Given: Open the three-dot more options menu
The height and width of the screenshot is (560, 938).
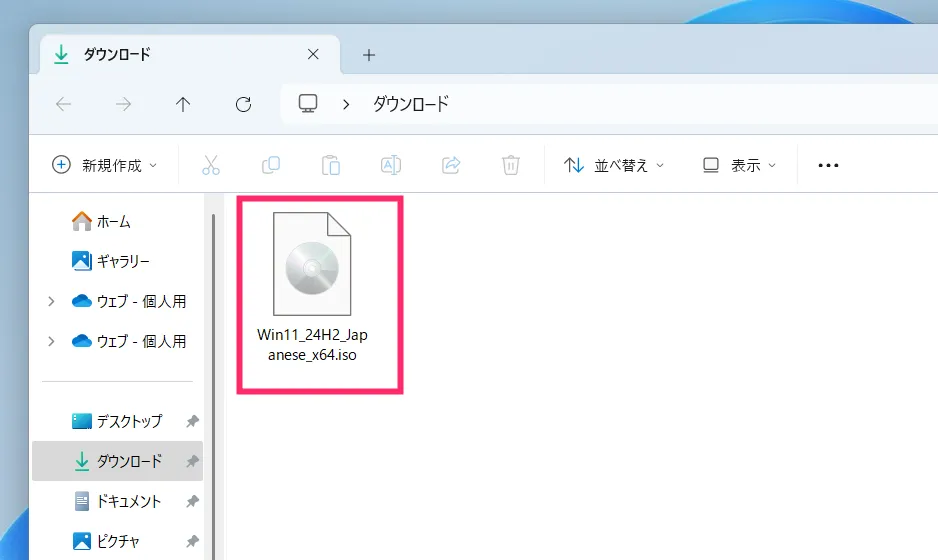Looking at the screenshot, I should point(829,165).
